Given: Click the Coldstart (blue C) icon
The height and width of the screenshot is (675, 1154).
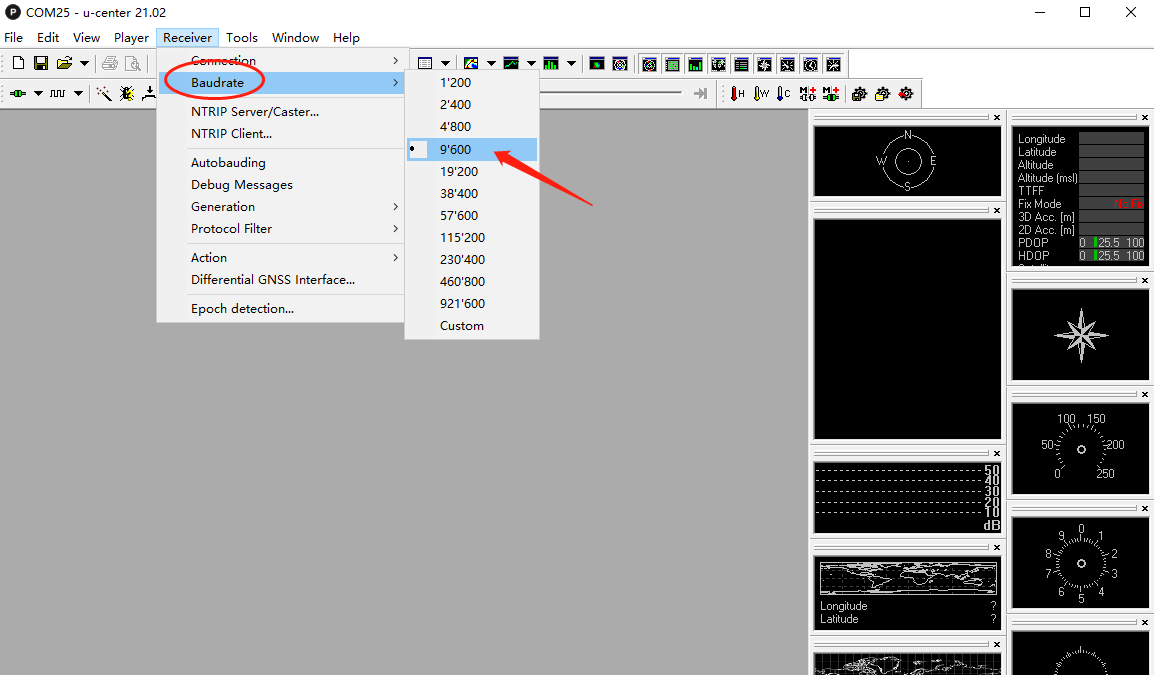Looking at the screenshot, I should [784, 93].
